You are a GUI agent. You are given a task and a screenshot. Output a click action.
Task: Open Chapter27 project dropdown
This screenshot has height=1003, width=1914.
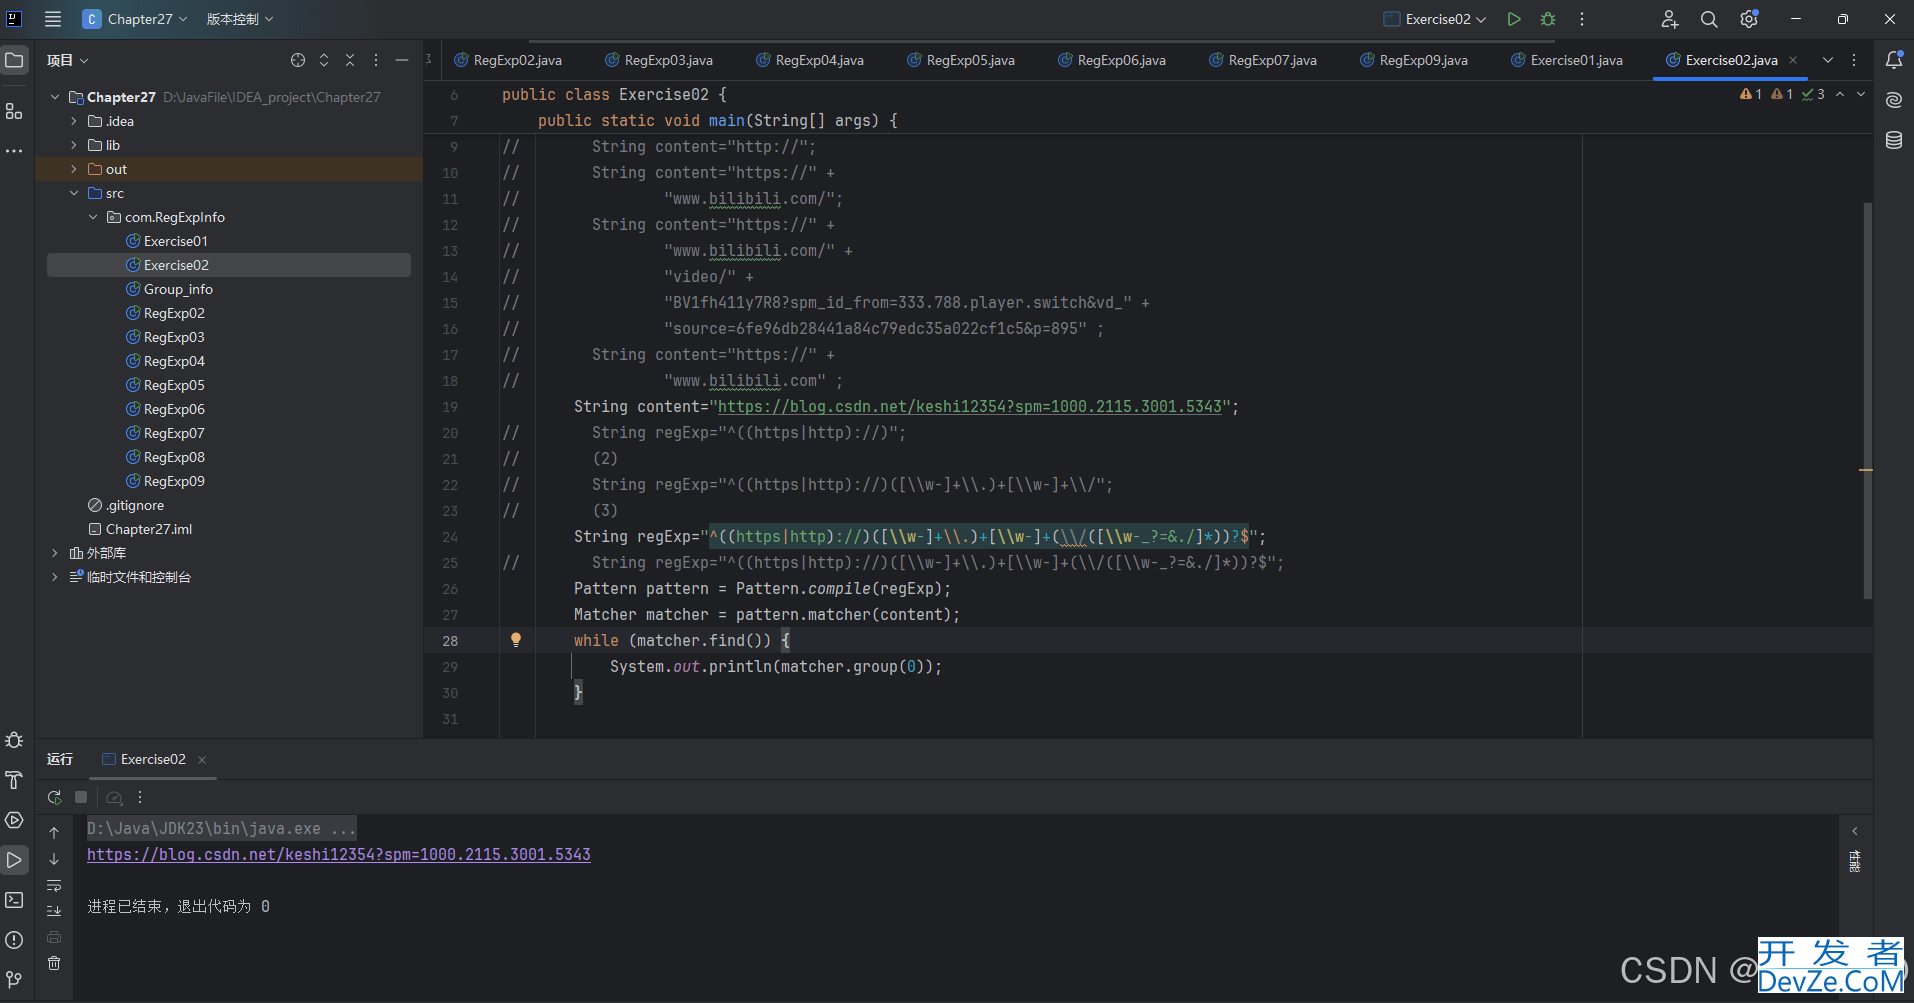pyautogui.click(x=135, y=19)
